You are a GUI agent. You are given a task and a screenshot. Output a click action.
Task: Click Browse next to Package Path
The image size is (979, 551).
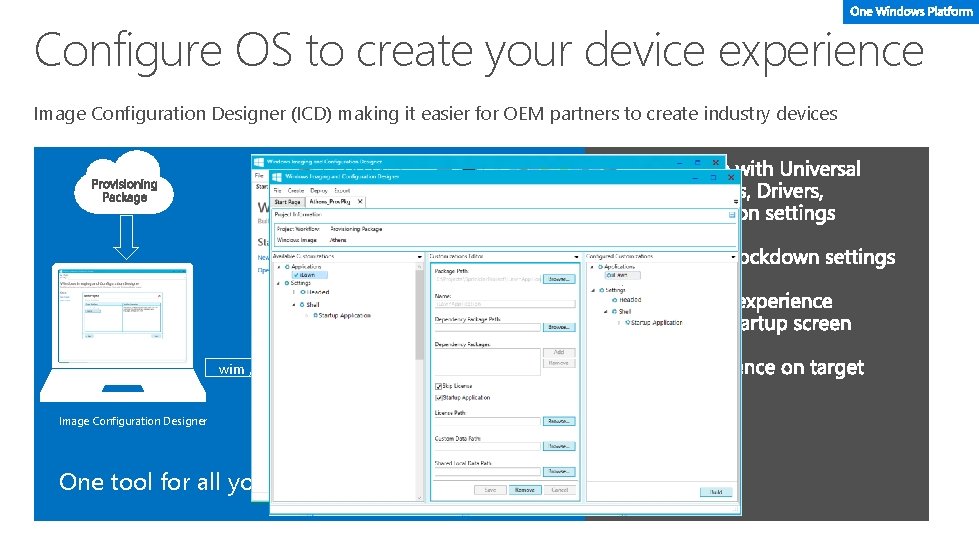coord(559,279)
